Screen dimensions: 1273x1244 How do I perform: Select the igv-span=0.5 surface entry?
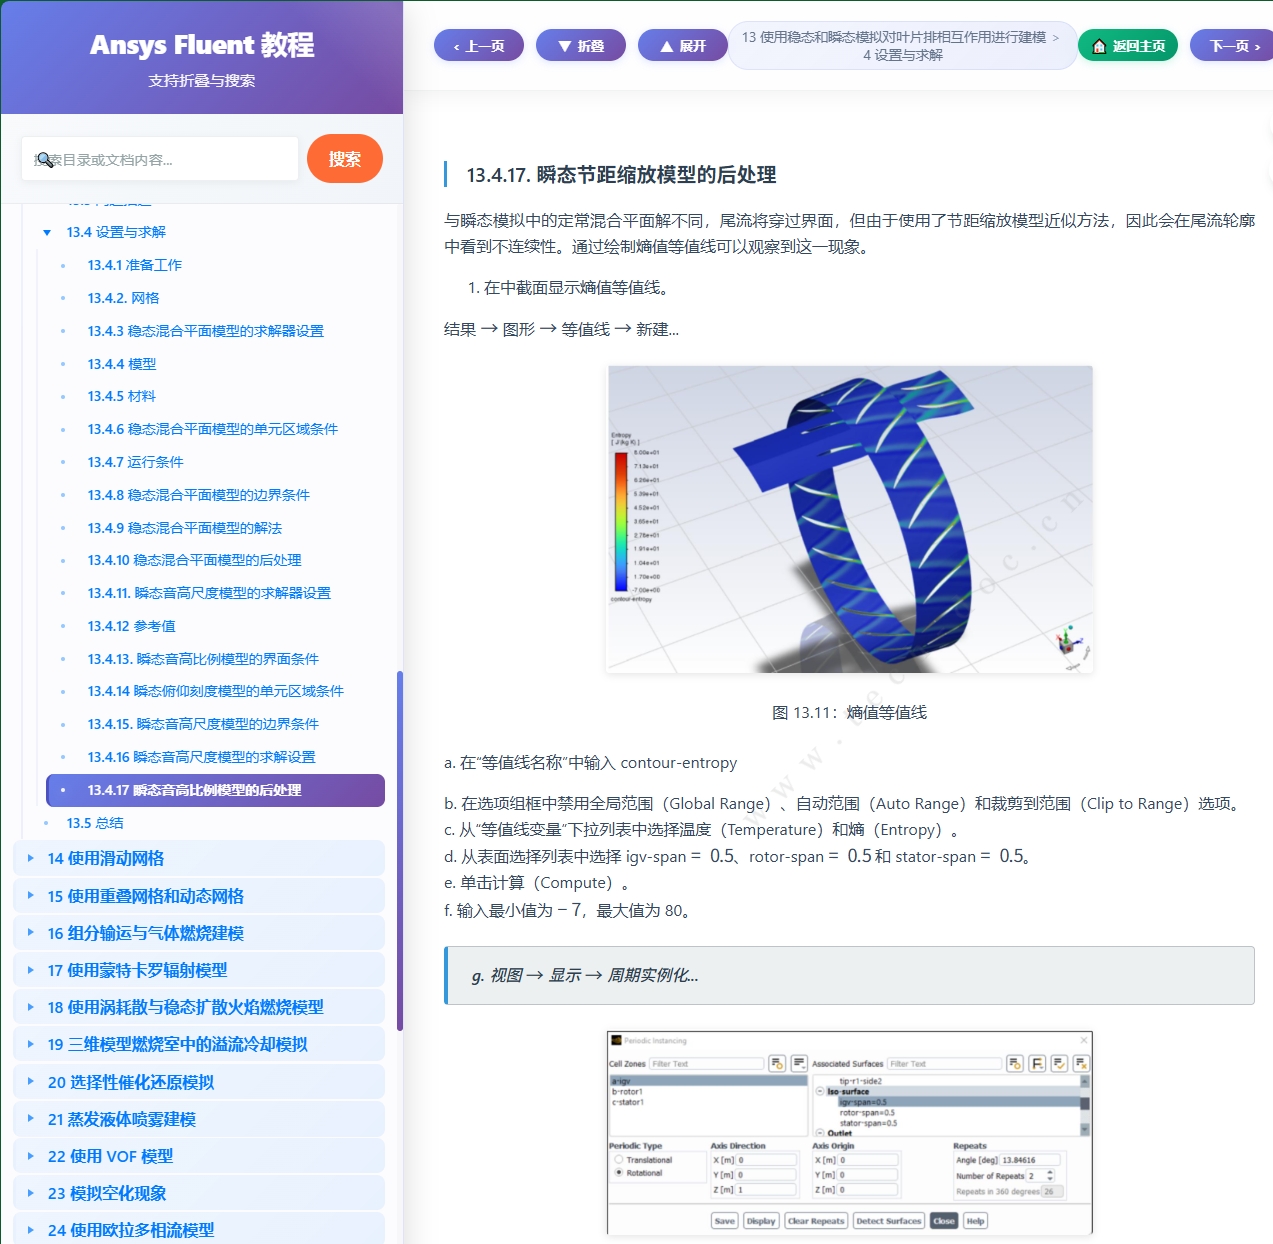click(x=864, y=1101)
